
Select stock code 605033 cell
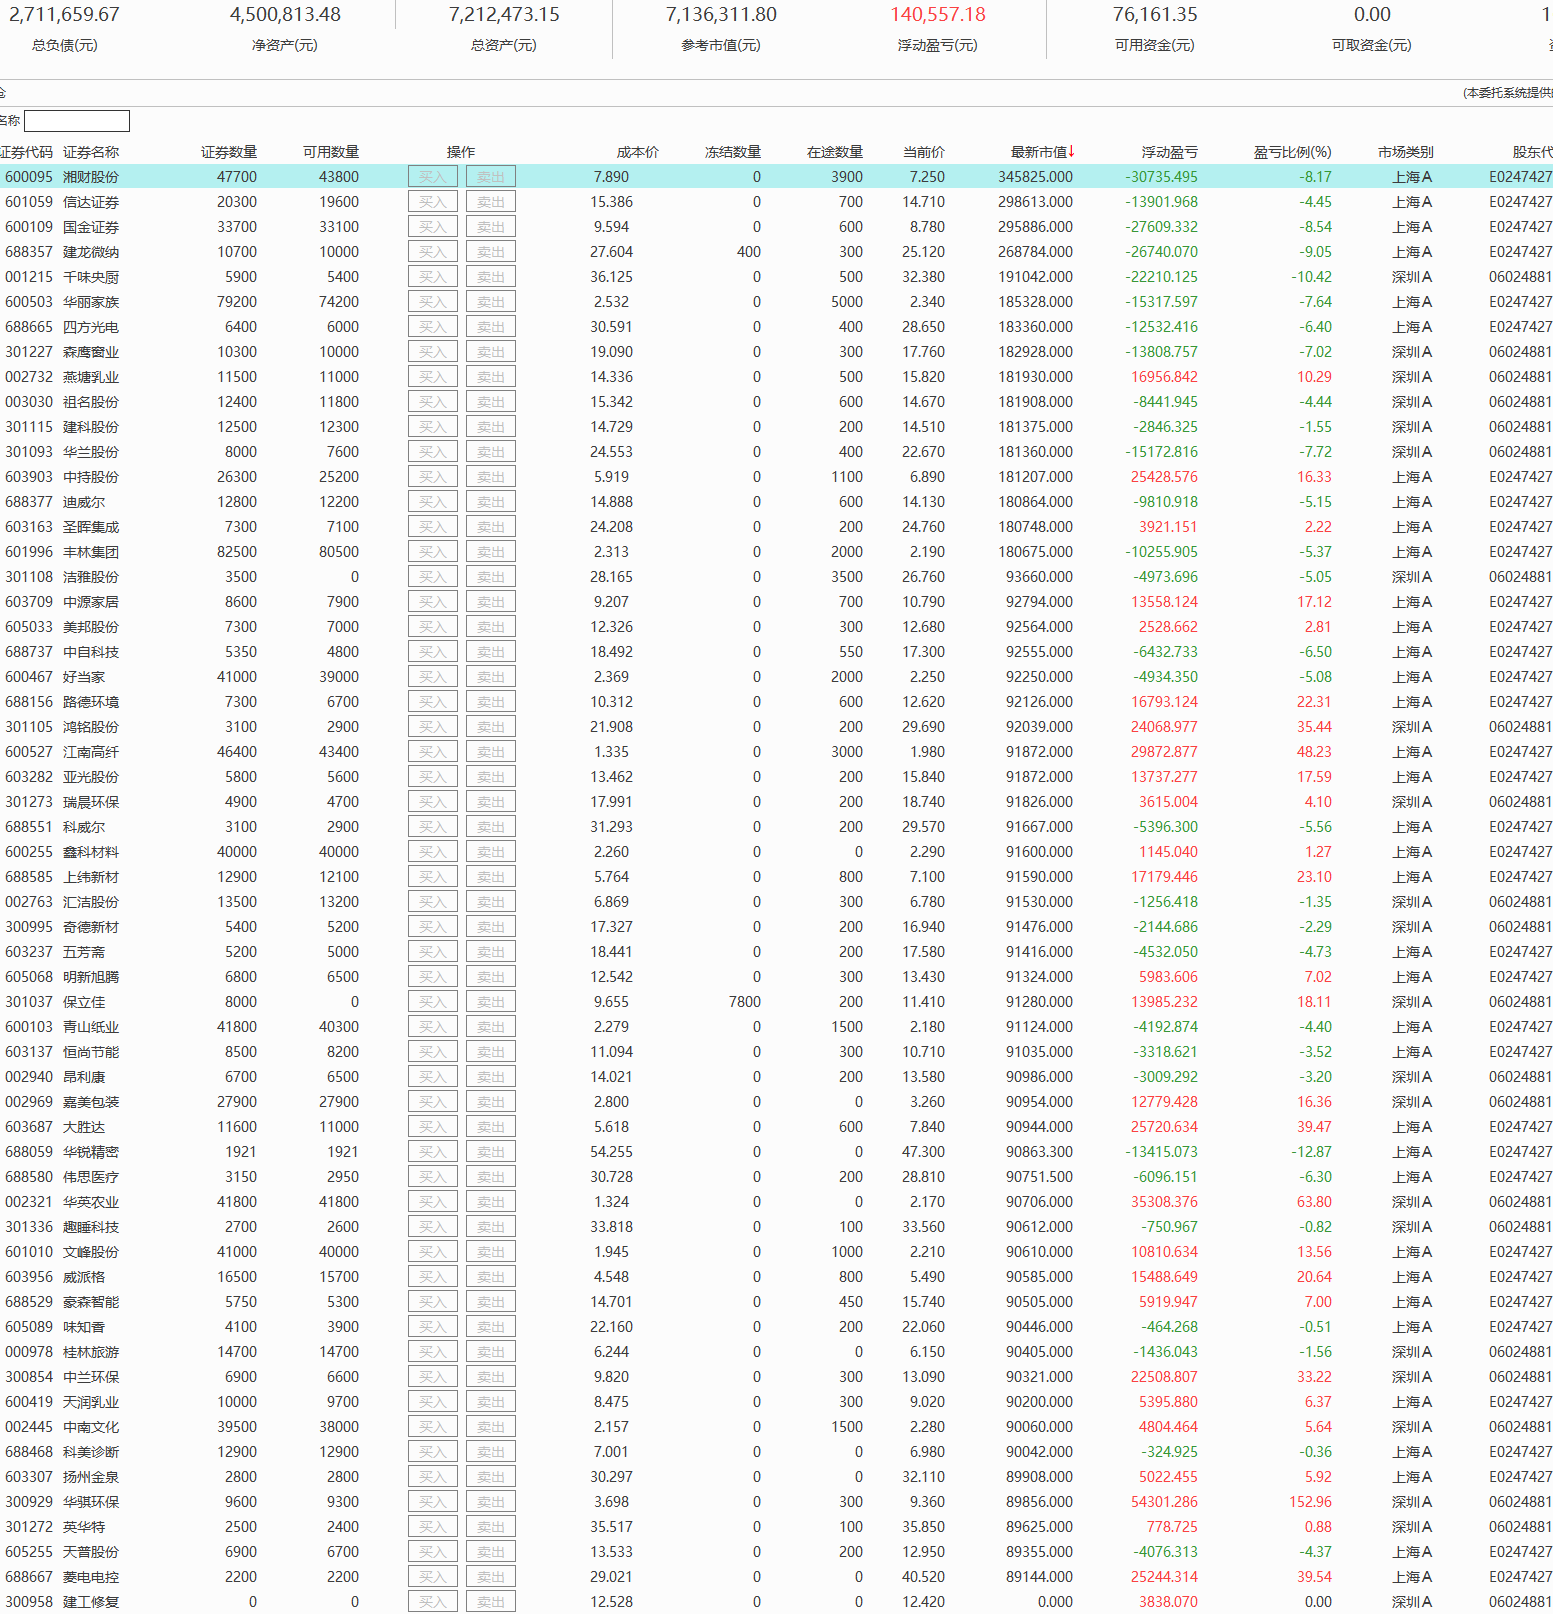[x=29, y=627]
